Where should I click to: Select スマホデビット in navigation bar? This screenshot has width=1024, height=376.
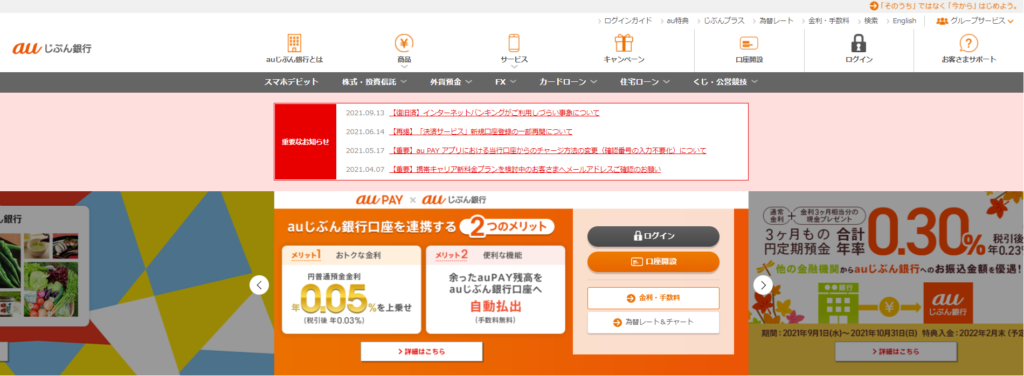coord(291,82)
